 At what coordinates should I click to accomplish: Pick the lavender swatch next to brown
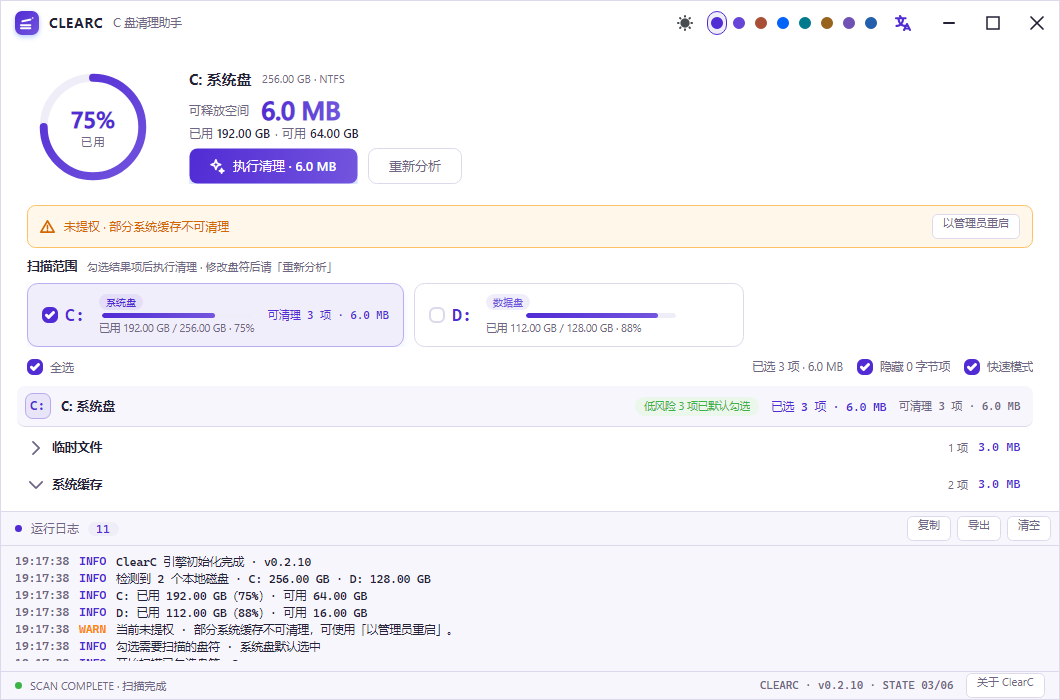(849, 23)
